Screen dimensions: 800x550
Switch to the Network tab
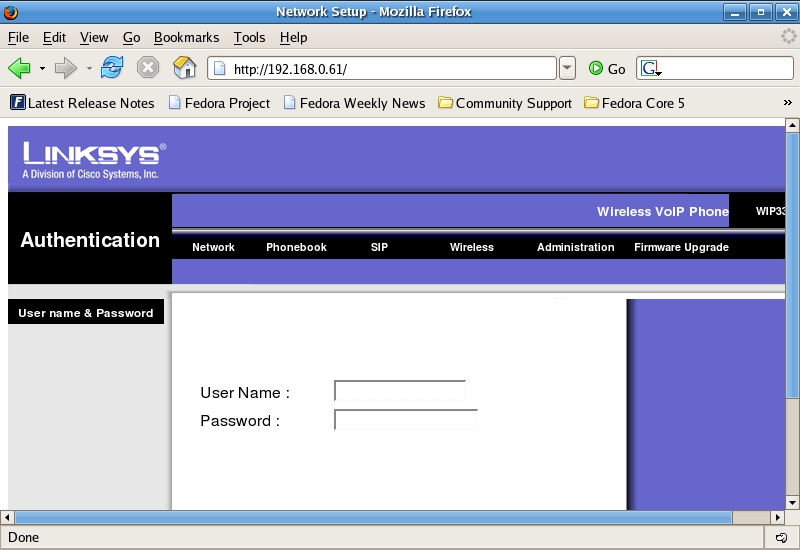point(213,247)
